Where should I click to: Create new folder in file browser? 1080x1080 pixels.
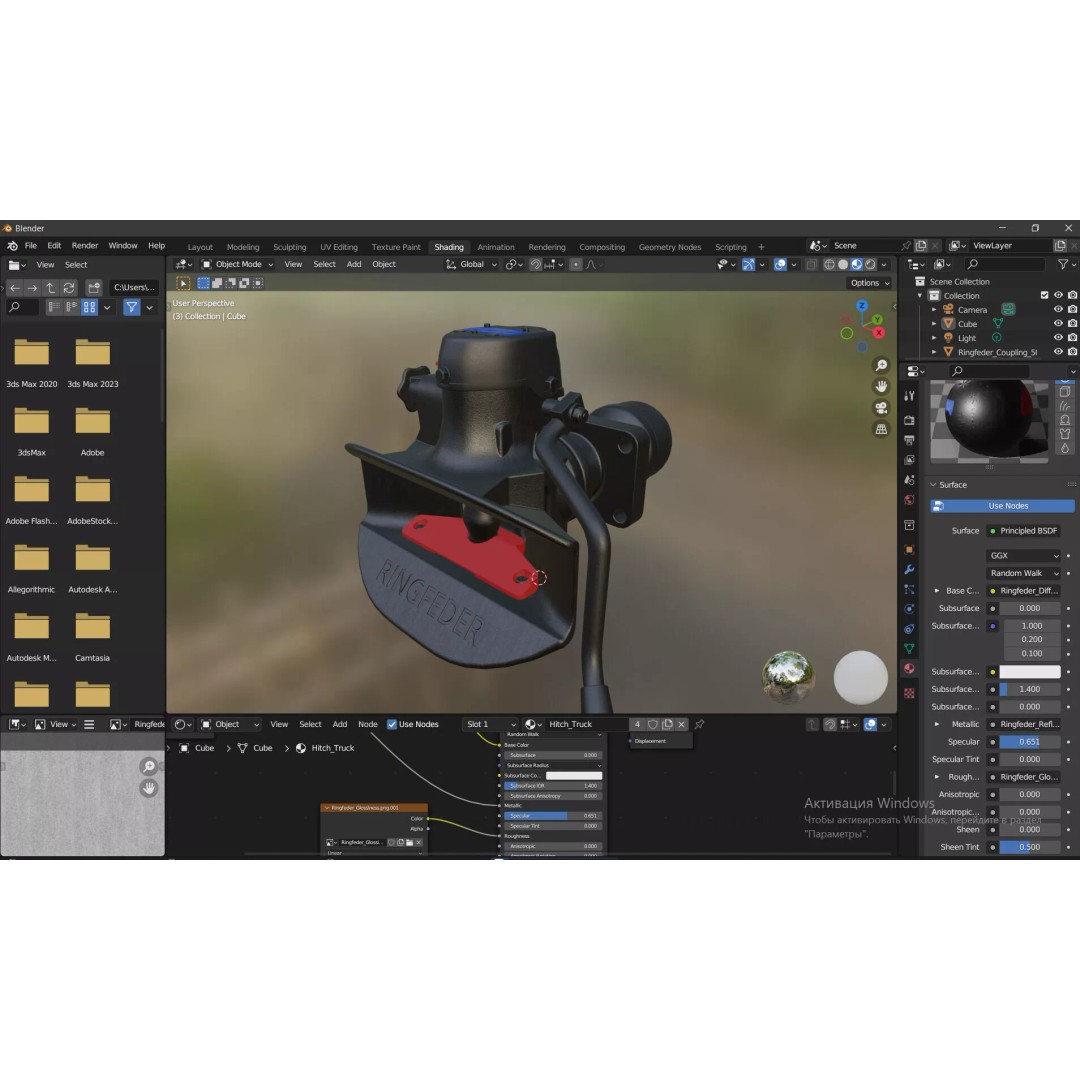click(x=94, y=287)
